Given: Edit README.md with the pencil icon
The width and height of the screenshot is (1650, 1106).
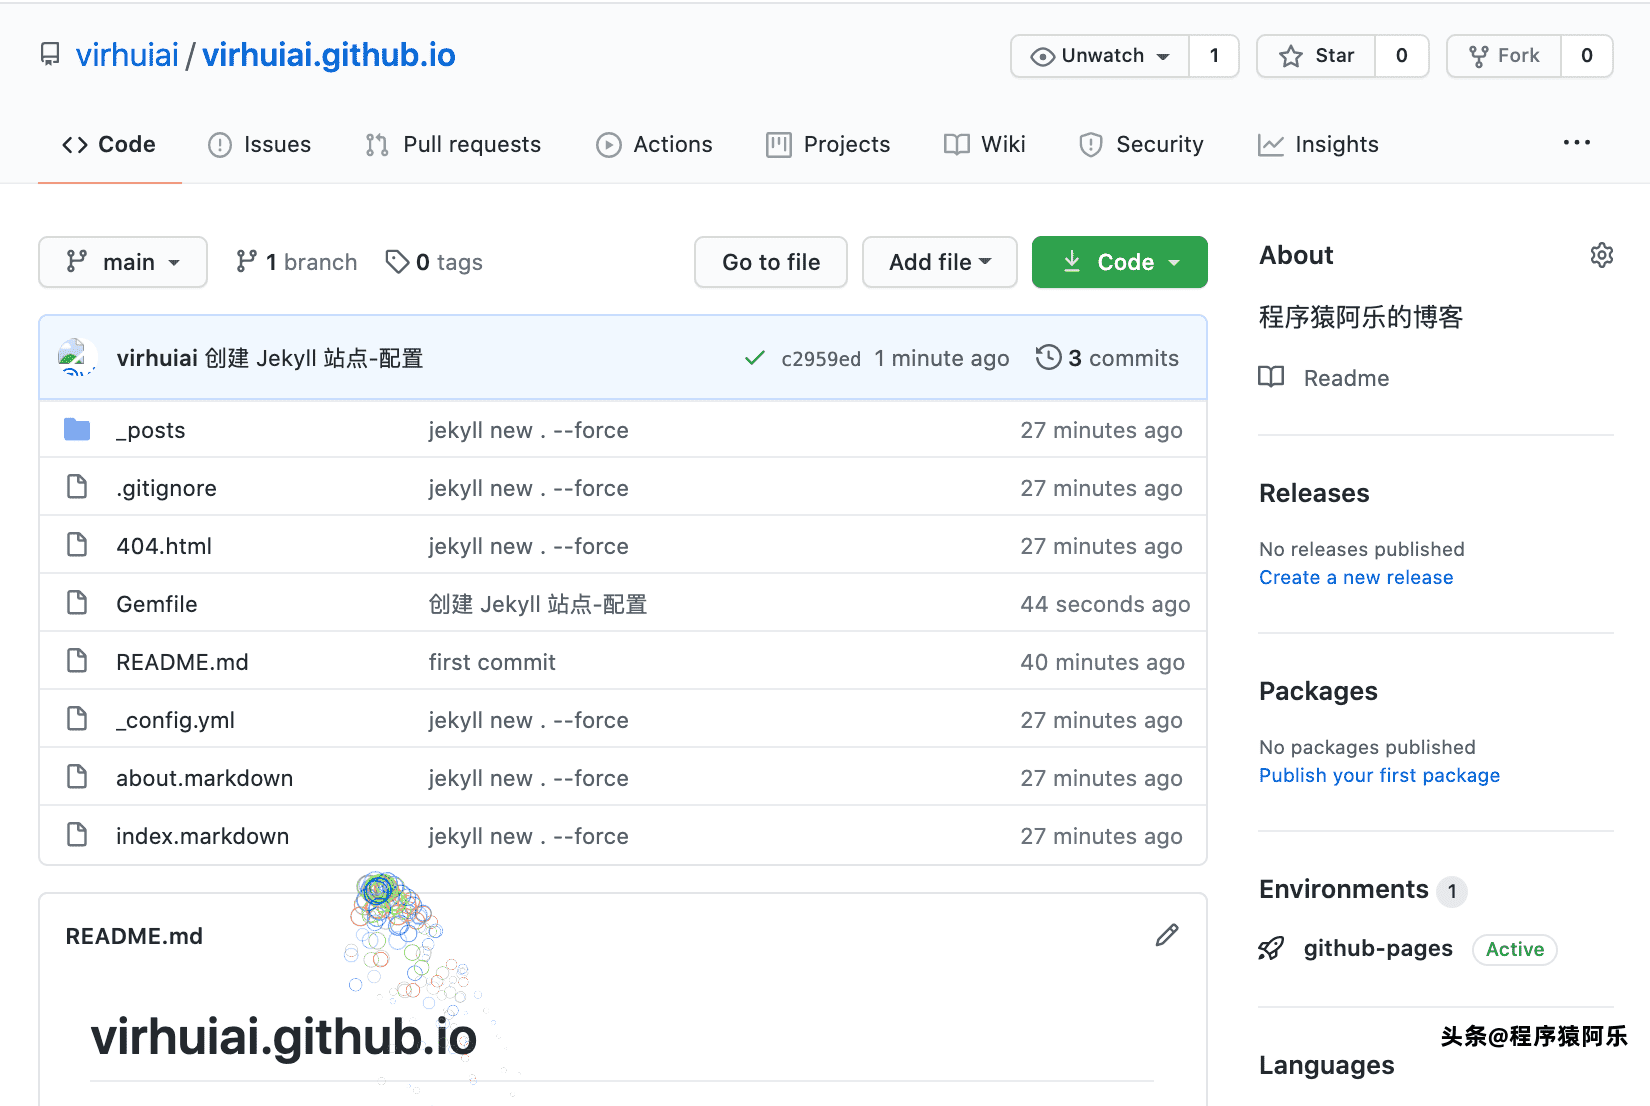Looking at the screenshot, I should (1167, 935).
